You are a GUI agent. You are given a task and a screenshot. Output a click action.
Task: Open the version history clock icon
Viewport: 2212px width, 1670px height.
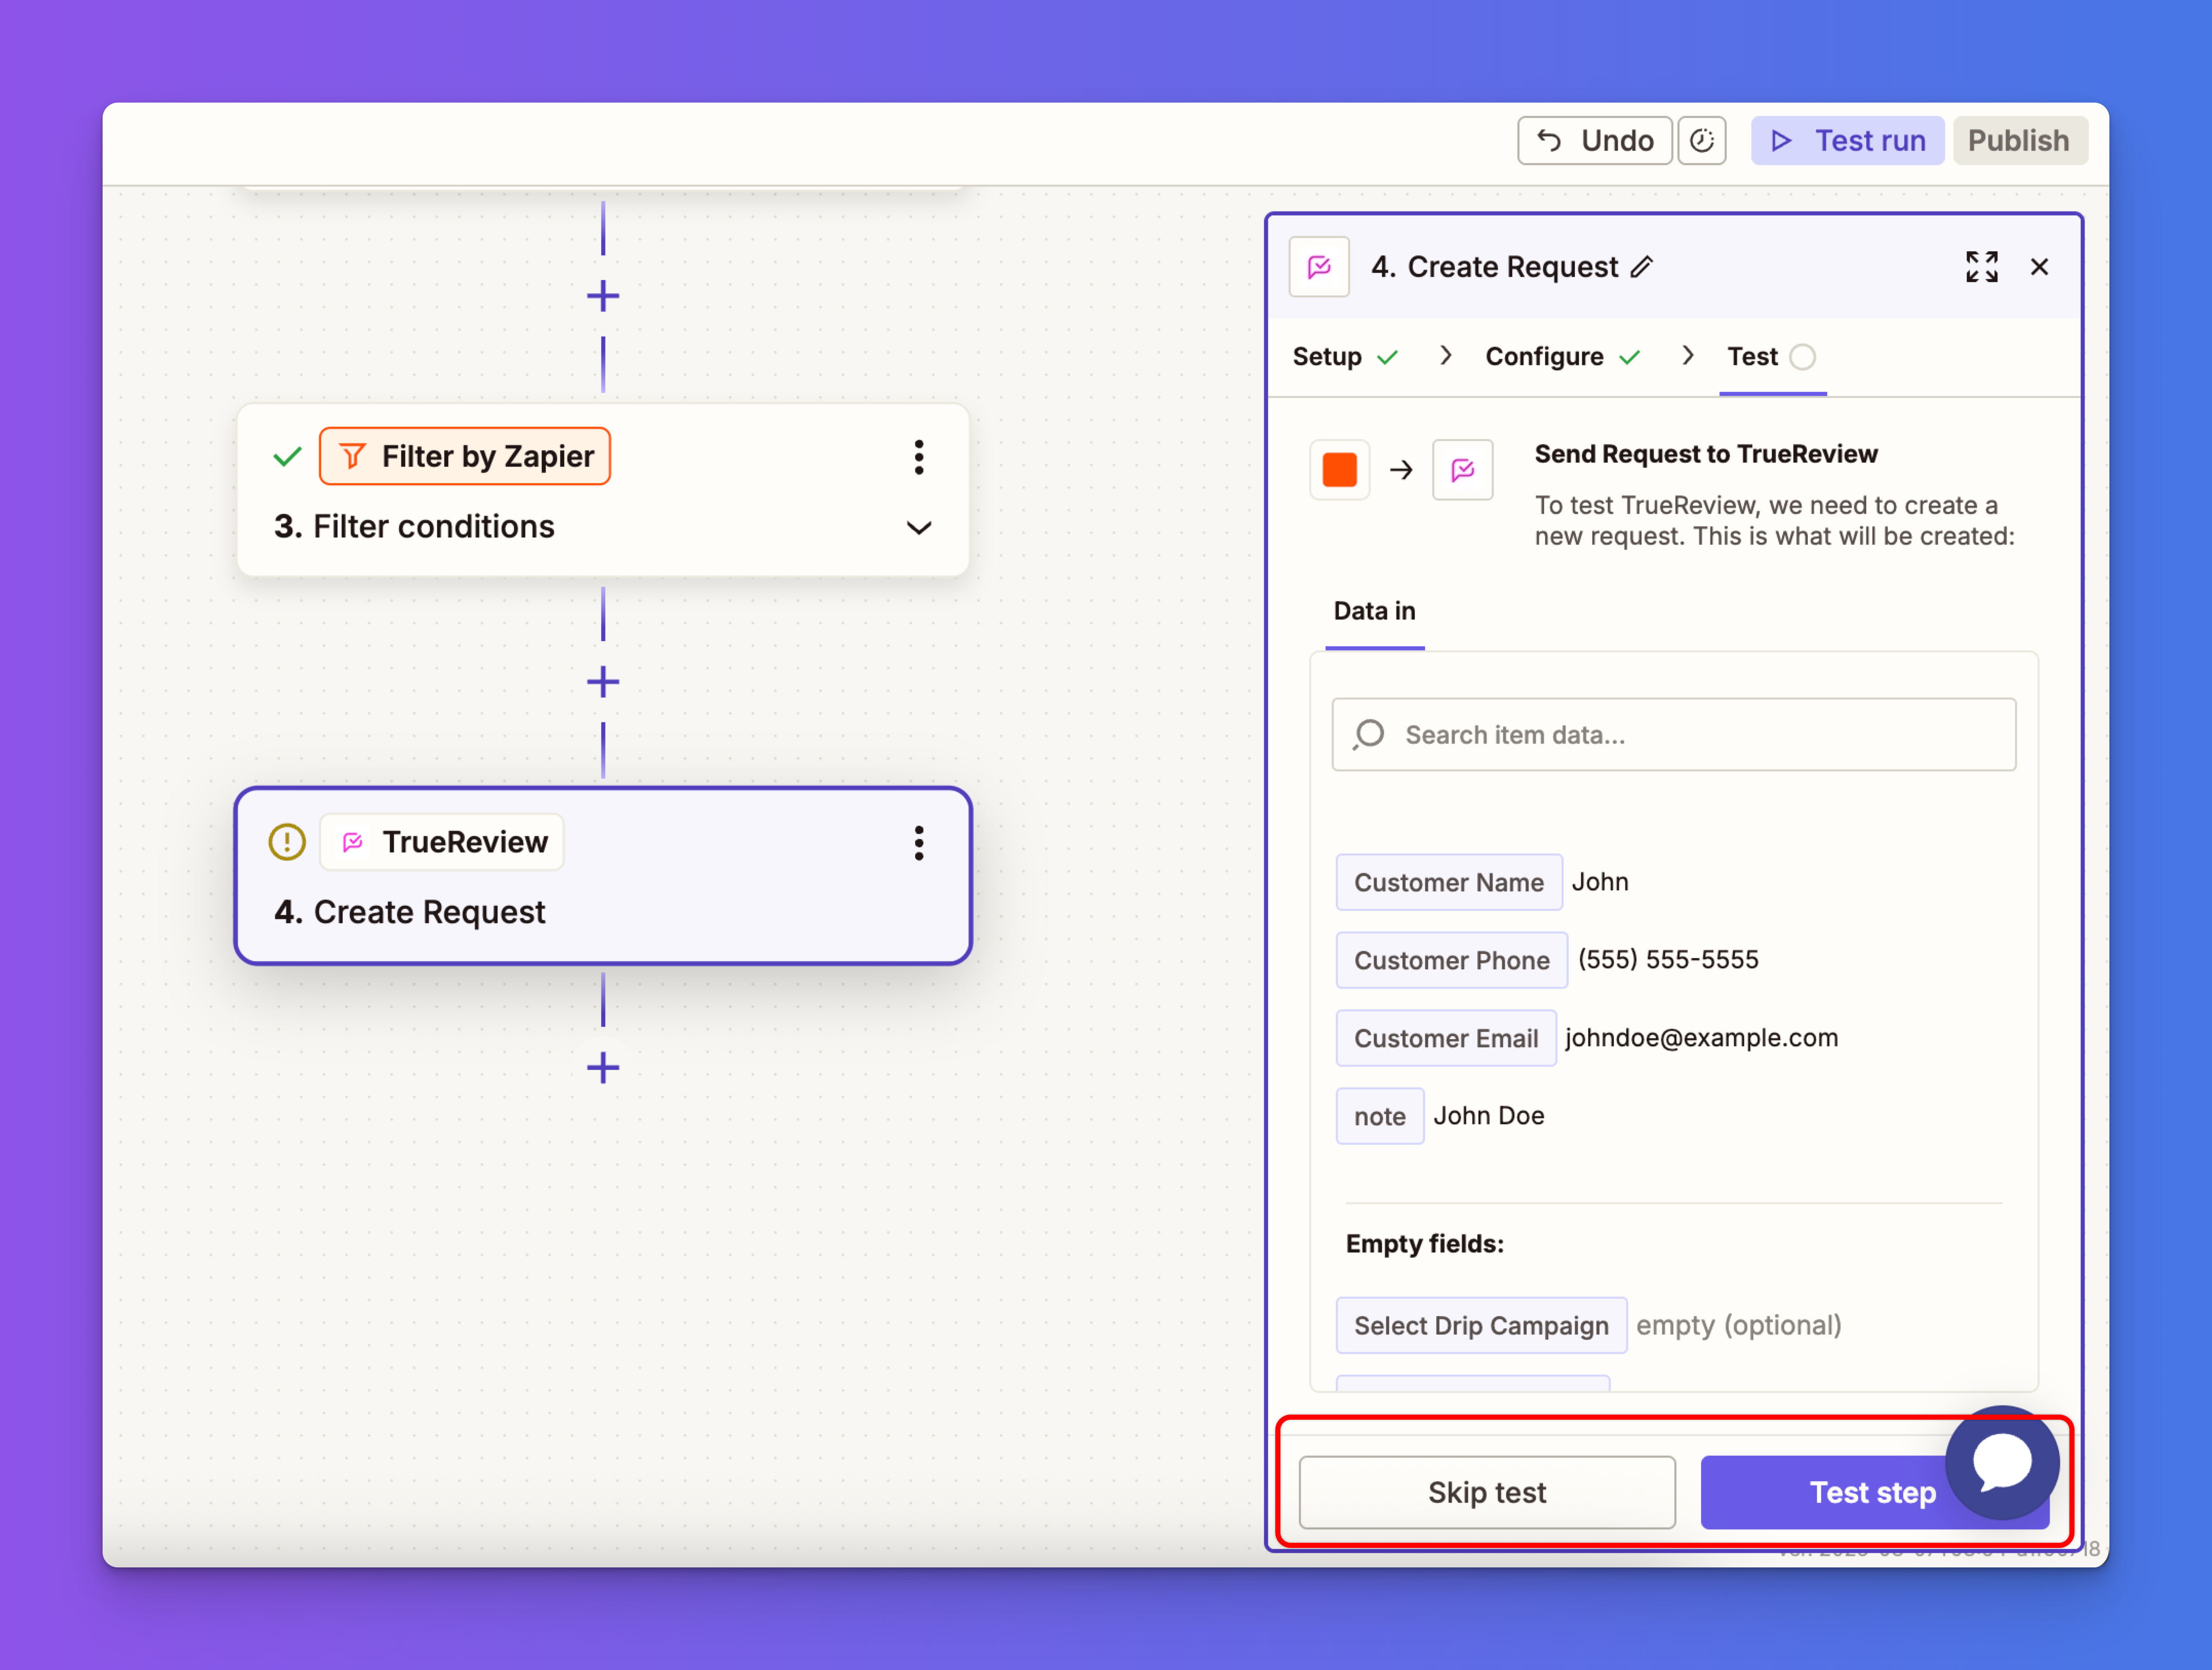pos(1701,141)
